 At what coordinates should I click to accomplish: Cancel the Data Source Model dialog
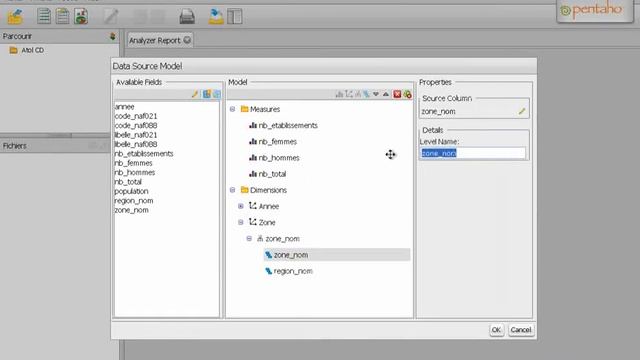(521, 330)
